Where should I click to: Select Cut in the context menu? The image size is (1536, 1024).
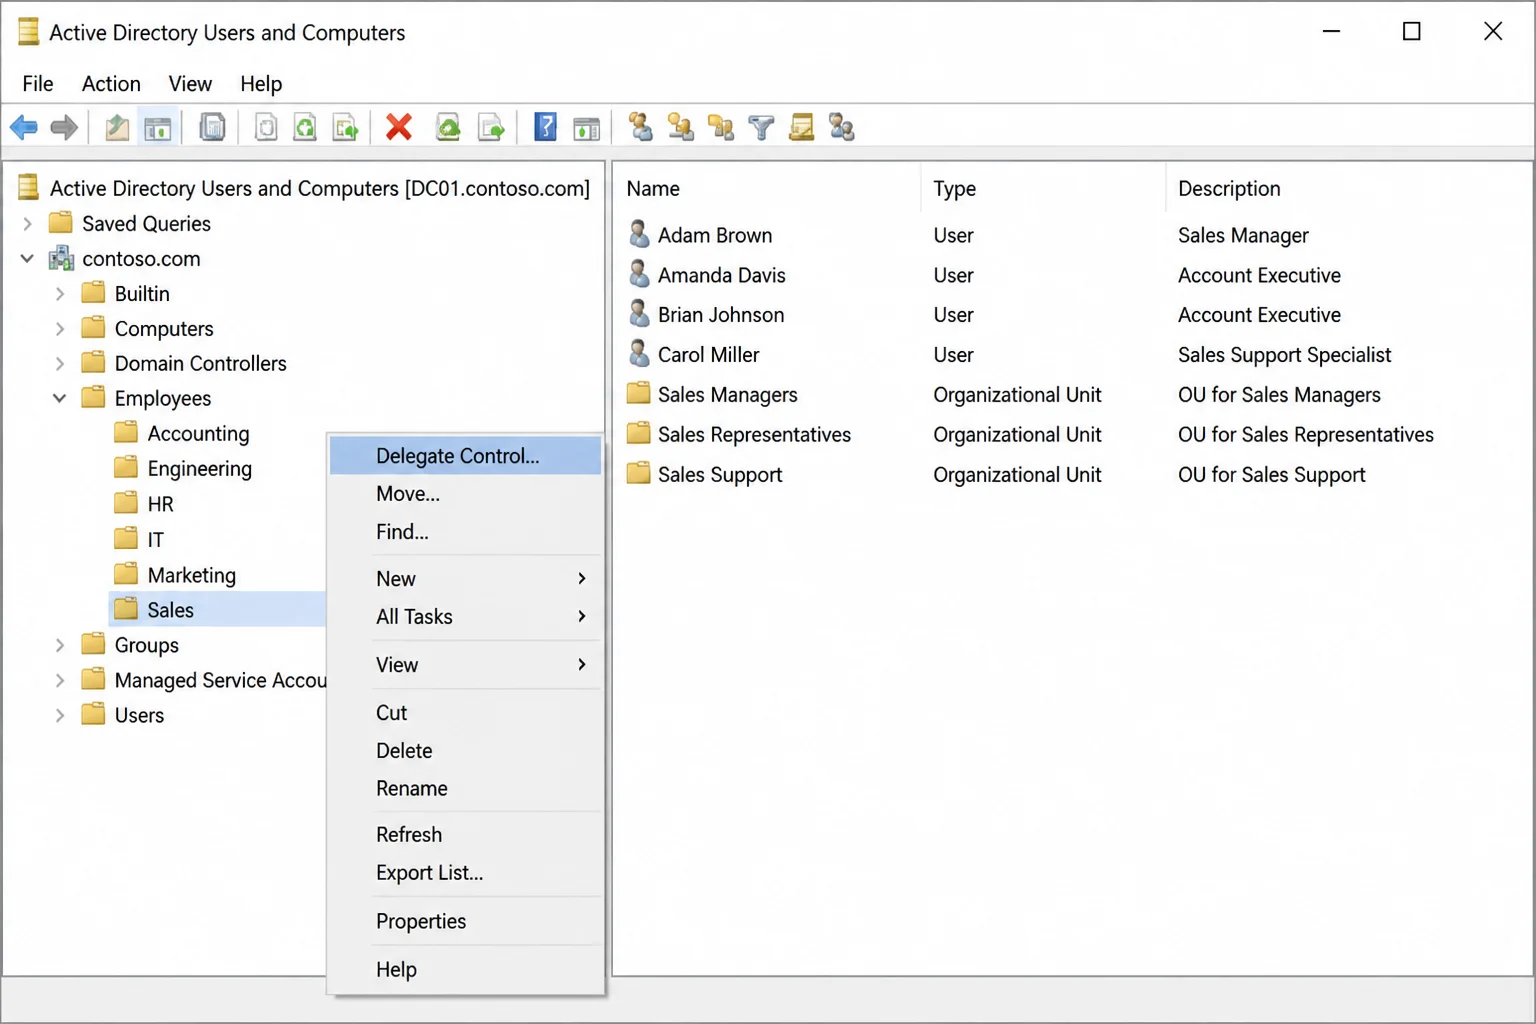click(x=466, y=712)
